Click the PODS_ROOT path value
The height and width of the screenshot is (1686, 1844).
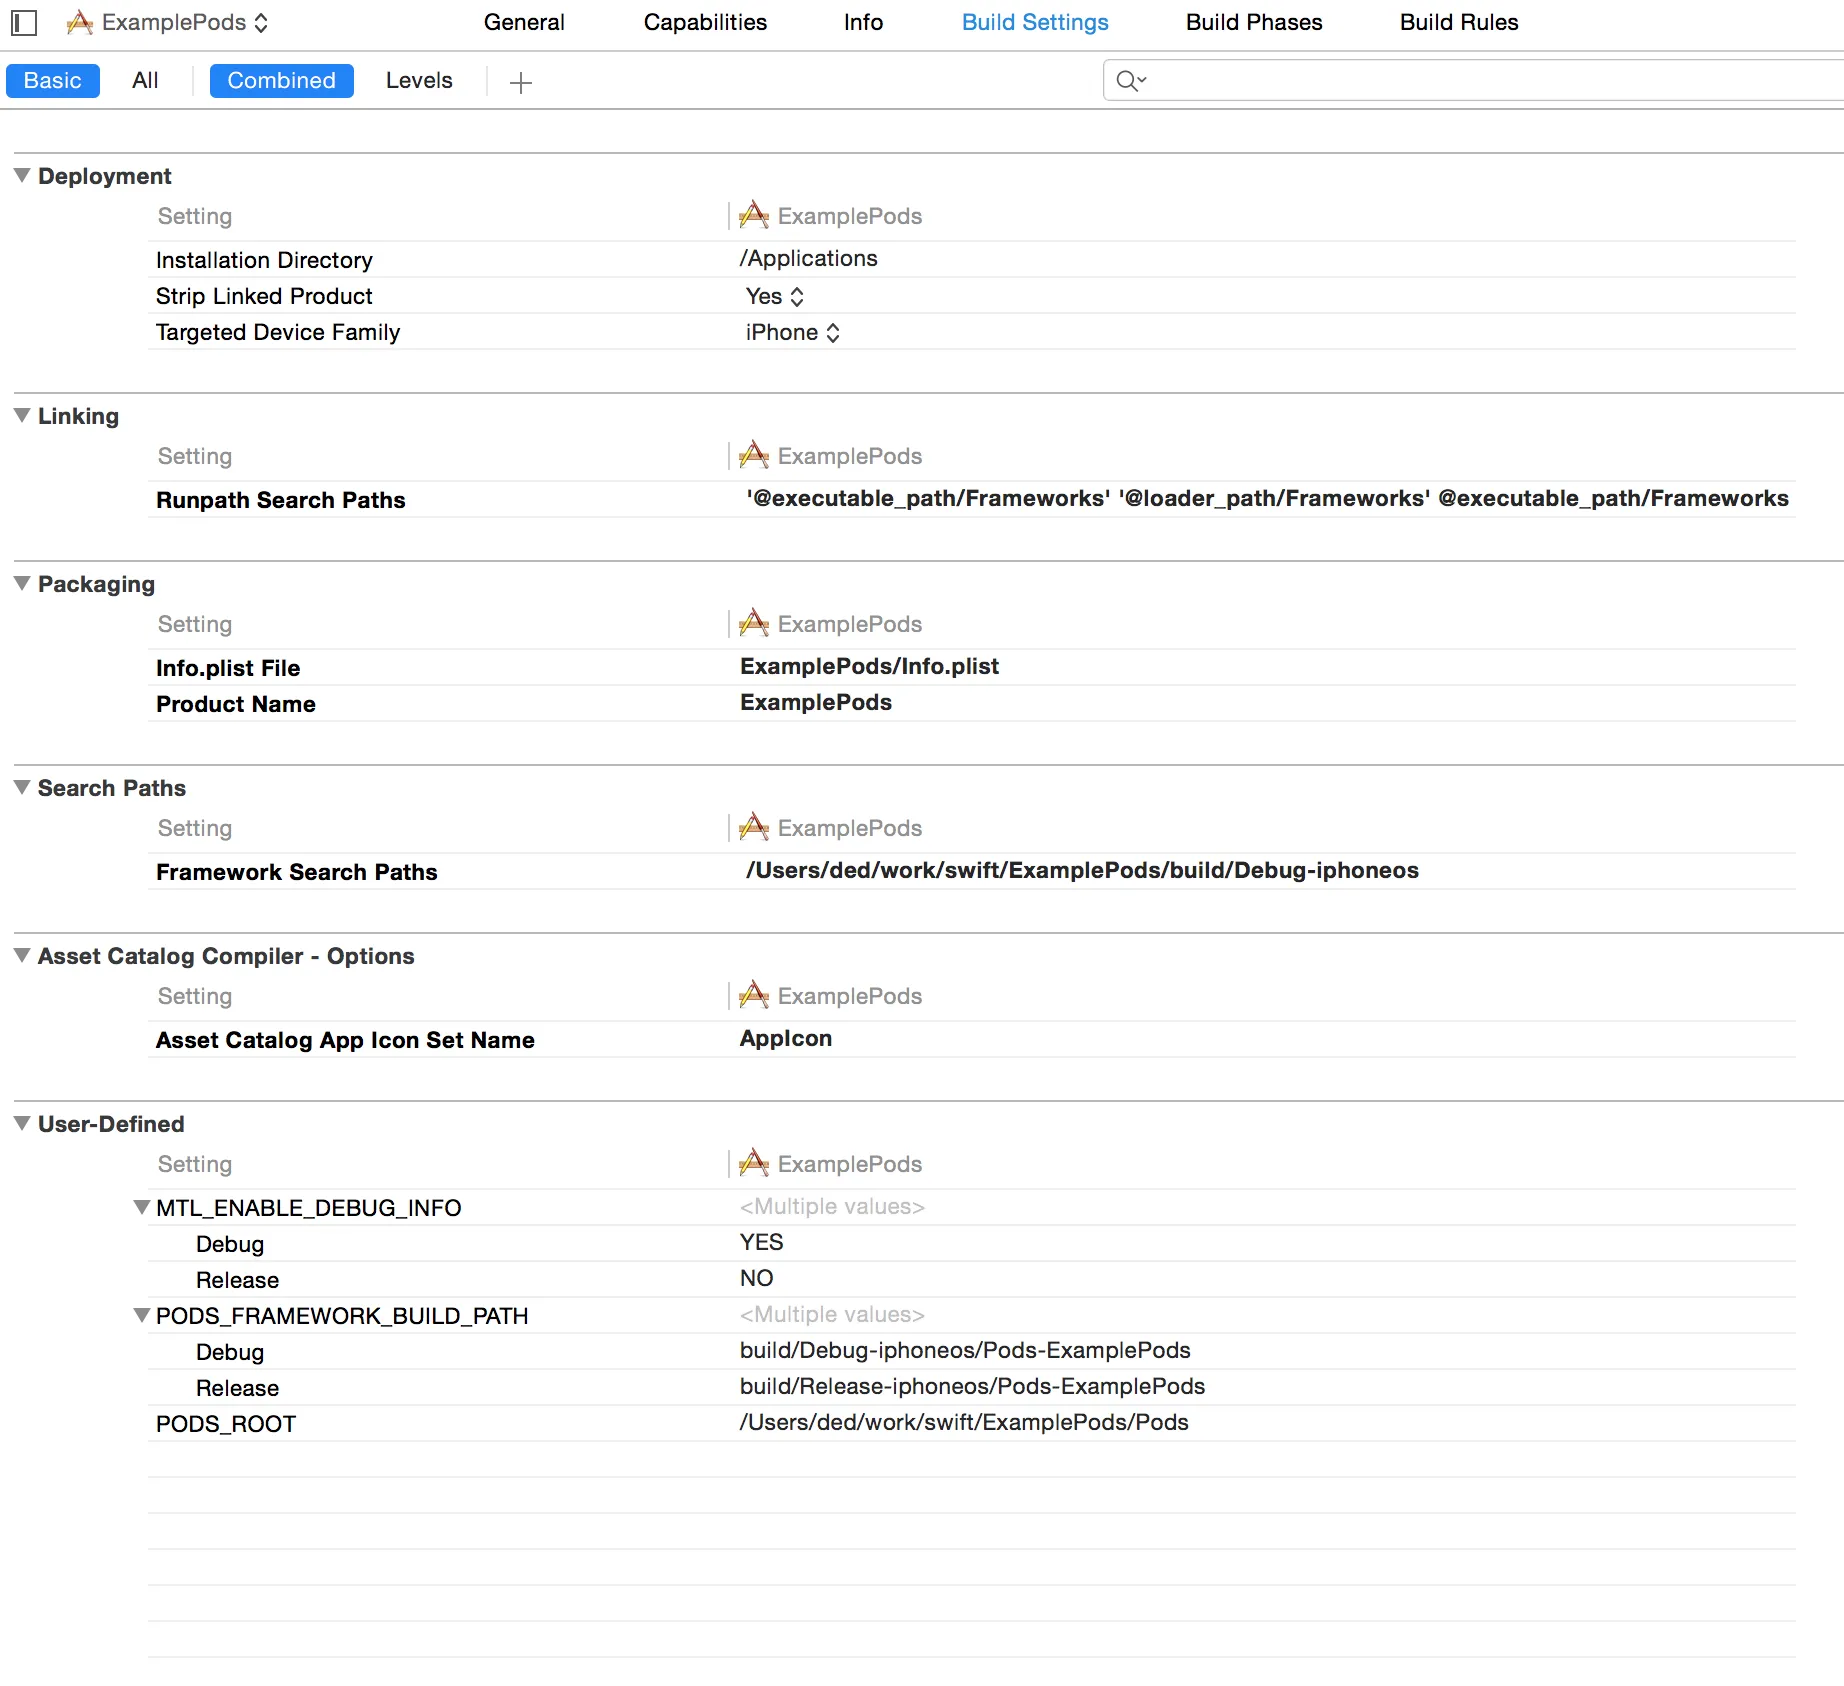pyautogui.click(x=964, y=1423)
